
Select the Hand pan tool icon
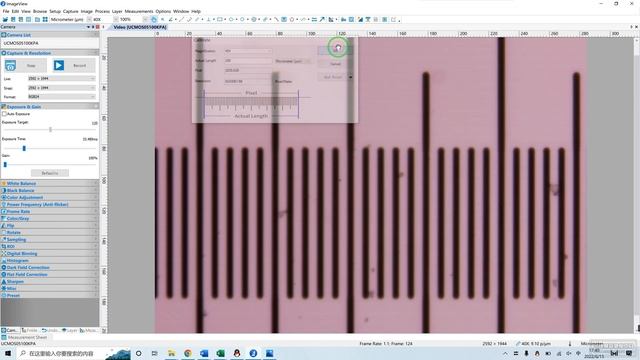point(154,20)
